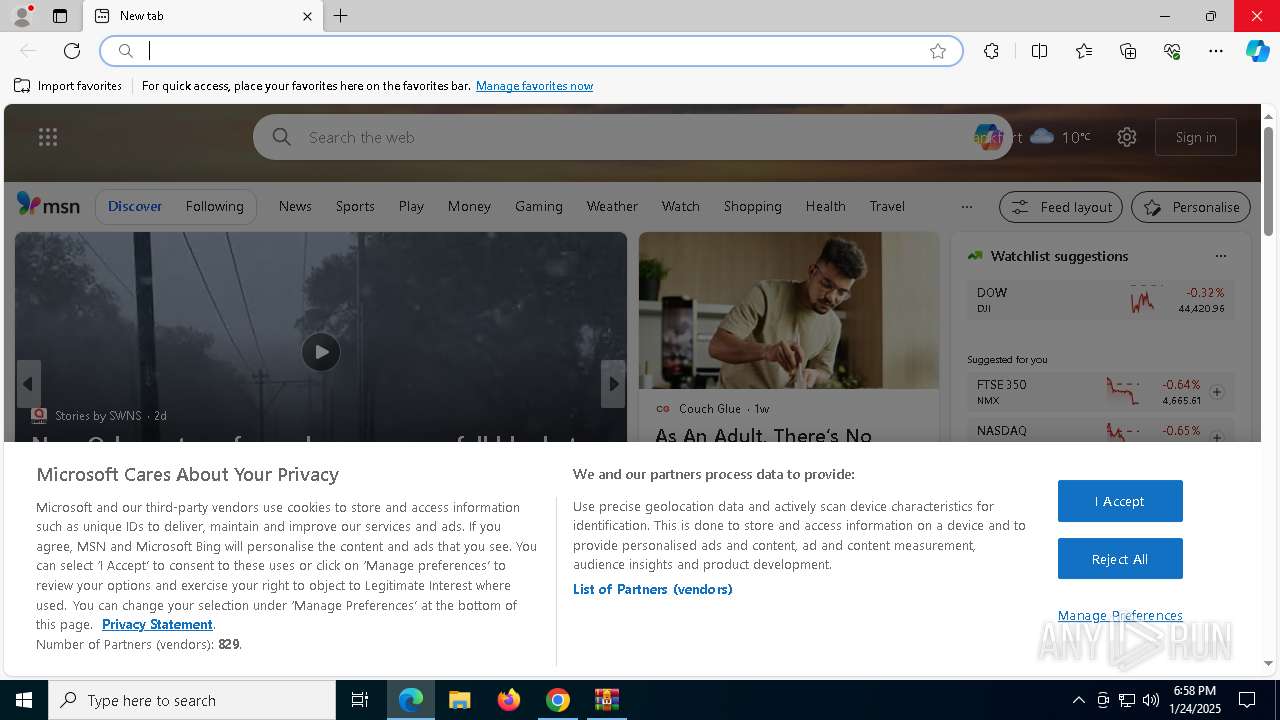Viewport: 1280px width, 720px height.
Task: Toggle split screen view
Action: point(1040,51)
